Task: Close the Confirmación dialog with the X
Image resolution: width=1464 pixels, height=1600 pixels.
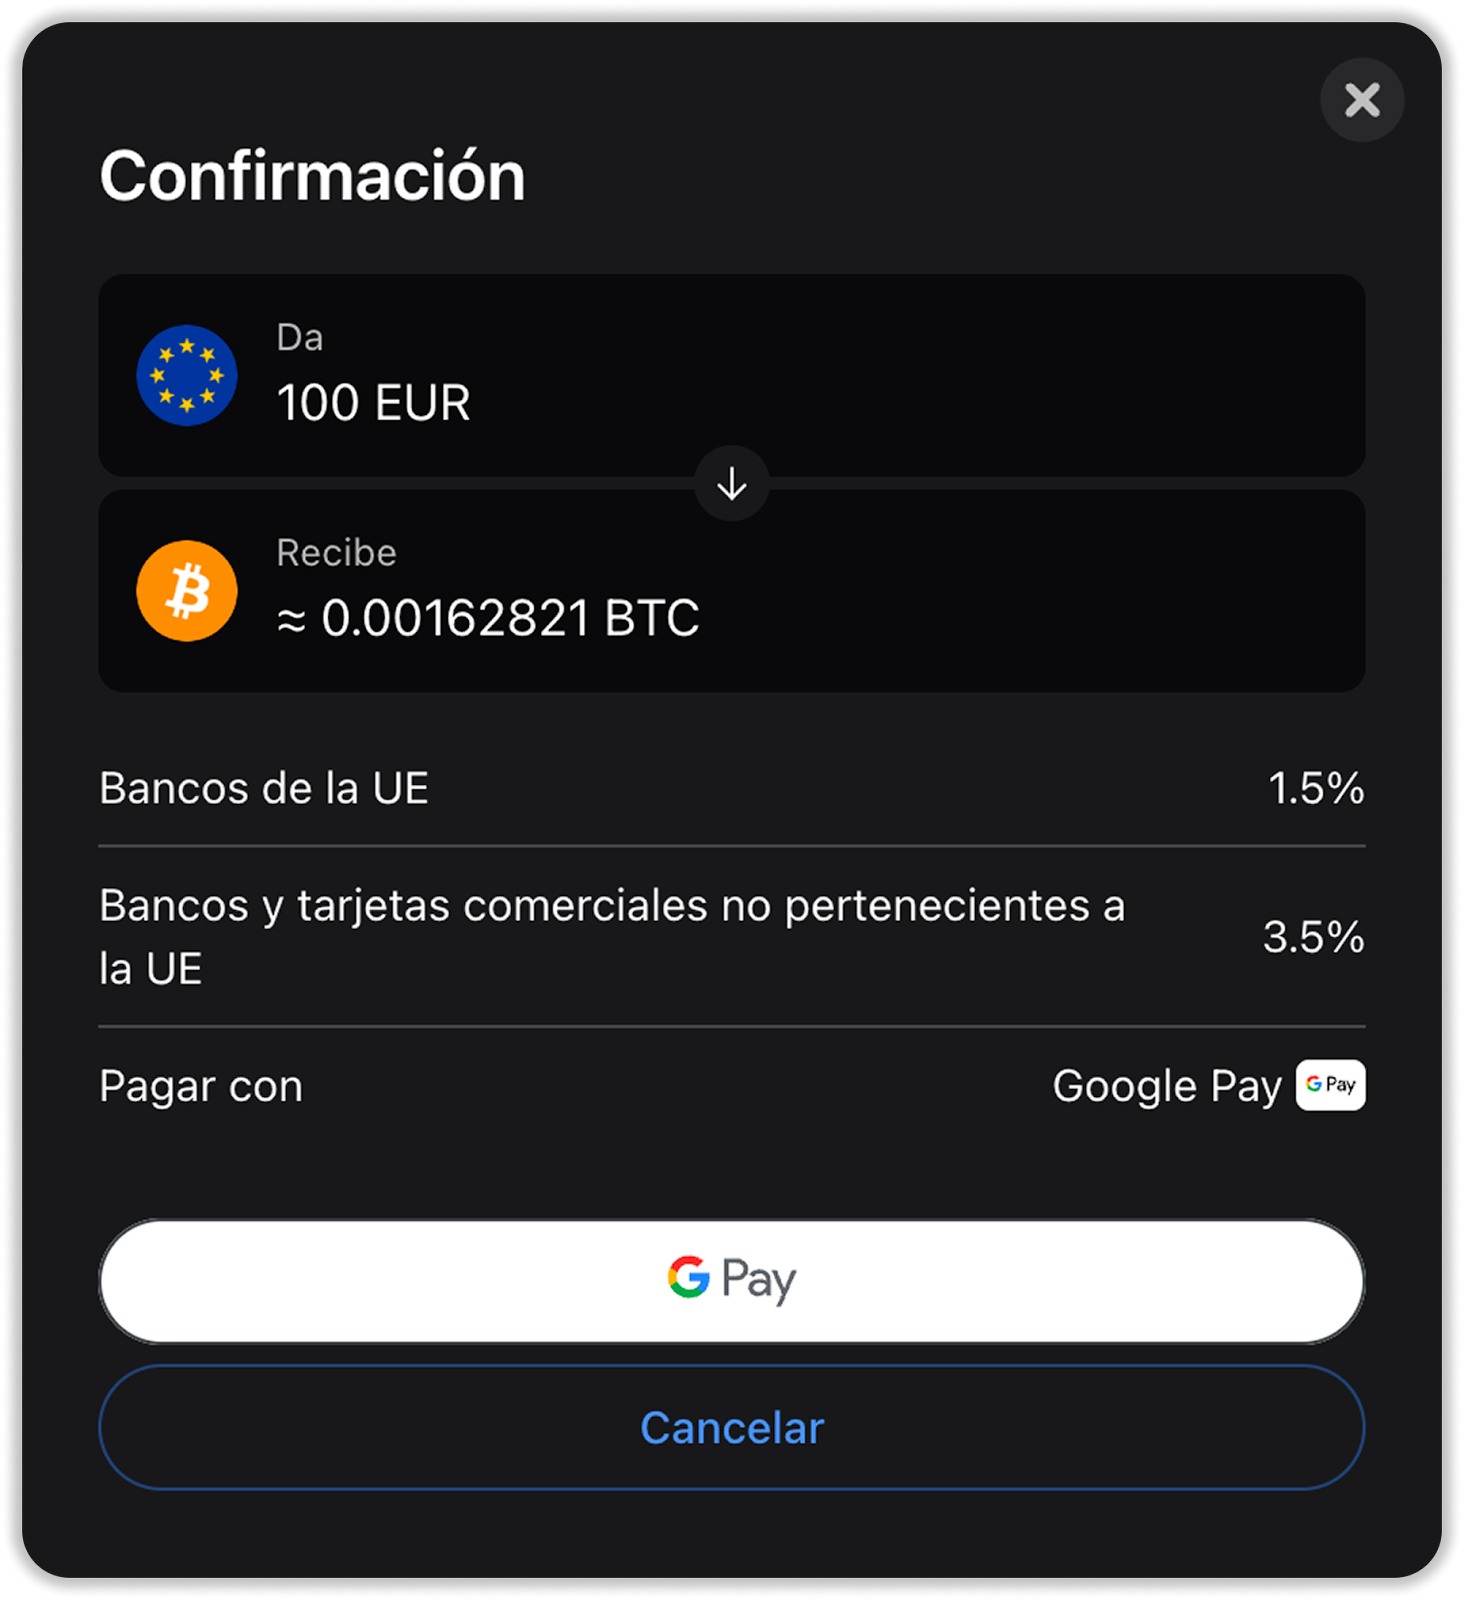Action: (x=1362, y=100)
